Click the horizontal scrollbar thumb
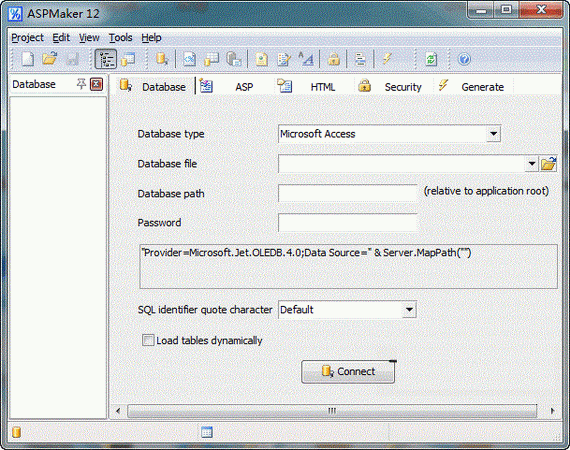The height and width of the screenshot is (450, 570). (332, 411)
